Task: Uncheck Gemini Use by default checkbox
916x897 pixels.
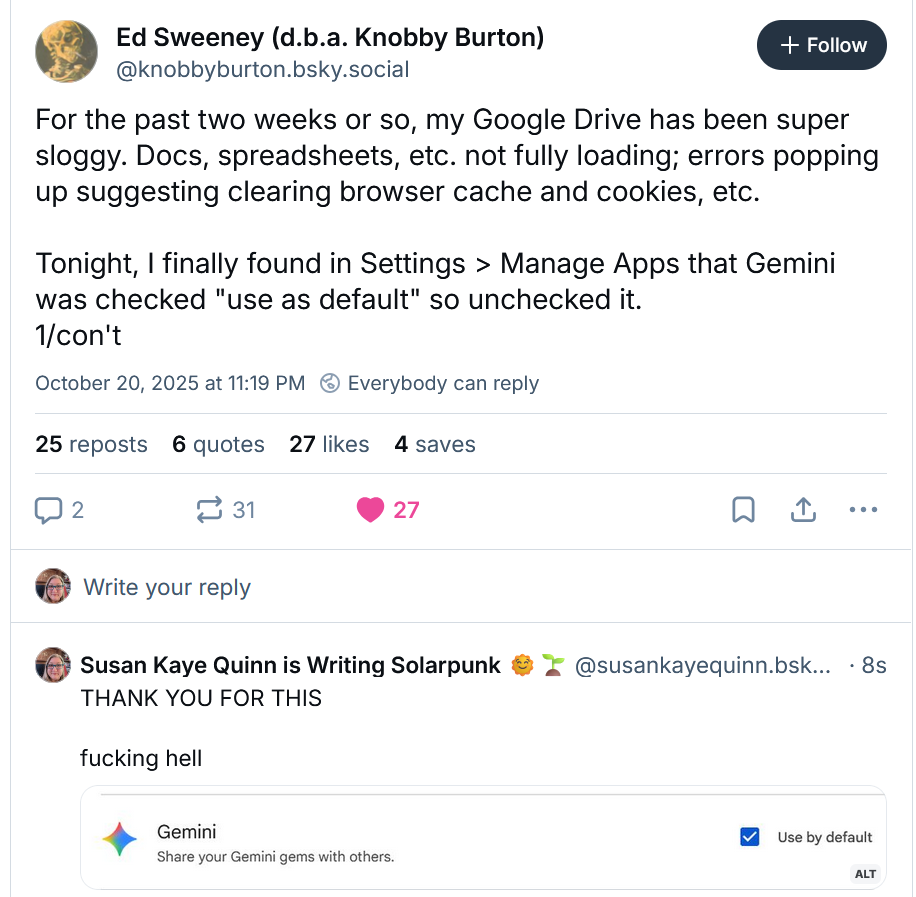Action: pyautogui.click(x=749, y=837)
